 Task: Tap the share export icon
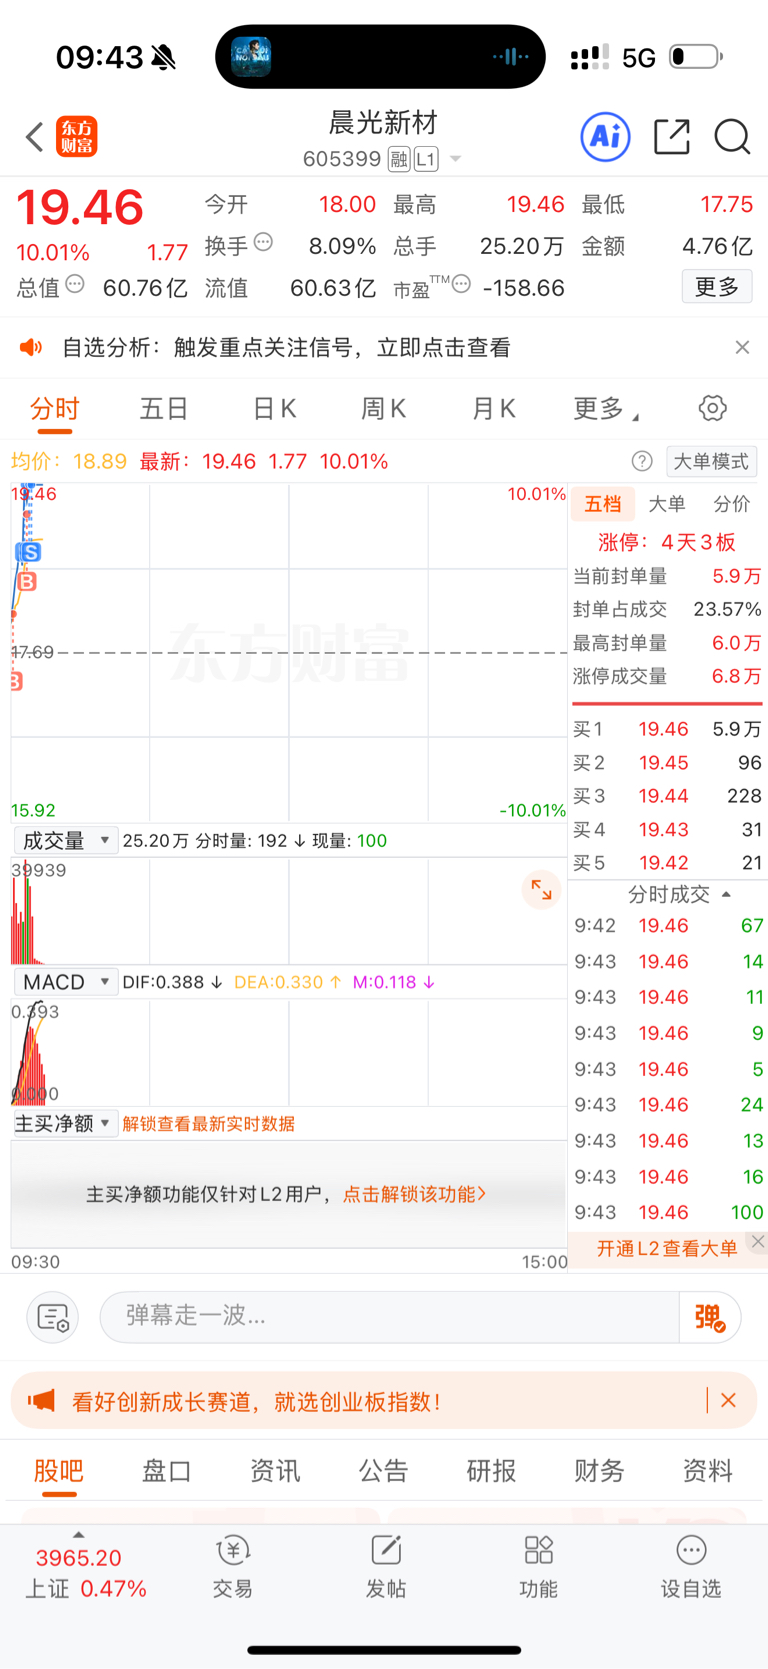coord(672,137)
